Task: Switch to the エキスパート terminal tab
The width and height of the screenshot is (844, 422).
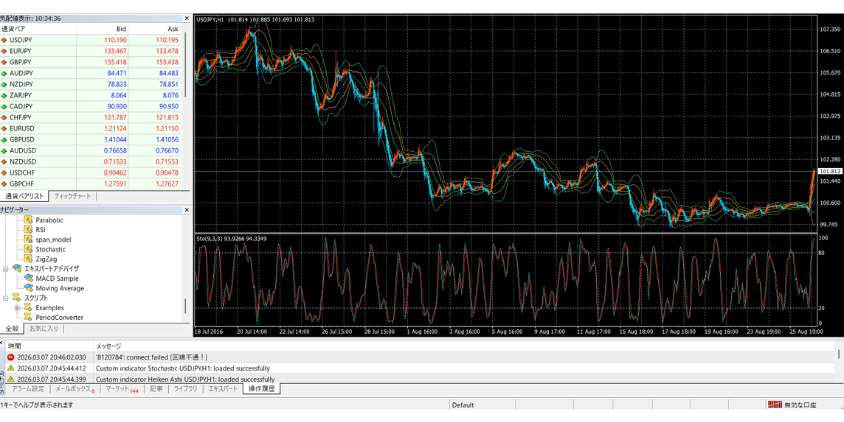Action: click(223, 389)
